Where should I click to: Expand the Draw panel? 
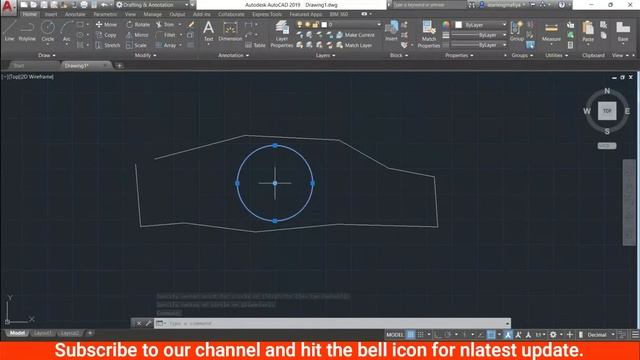click(x=47, y=55)
